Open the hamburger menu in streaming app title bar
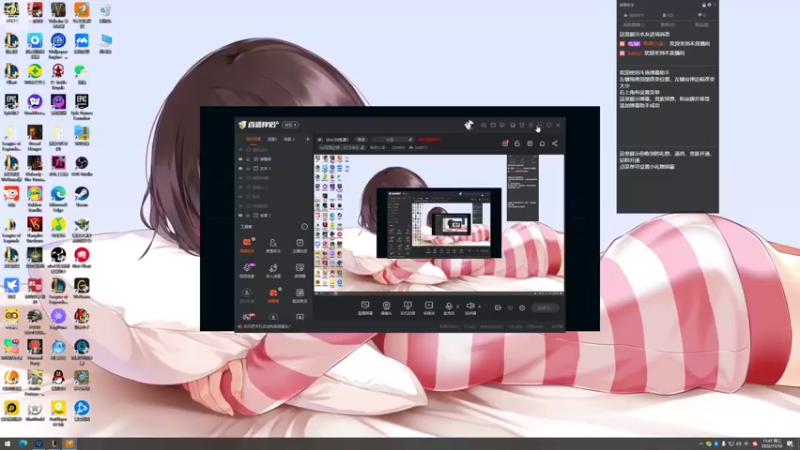 point(531,125)
